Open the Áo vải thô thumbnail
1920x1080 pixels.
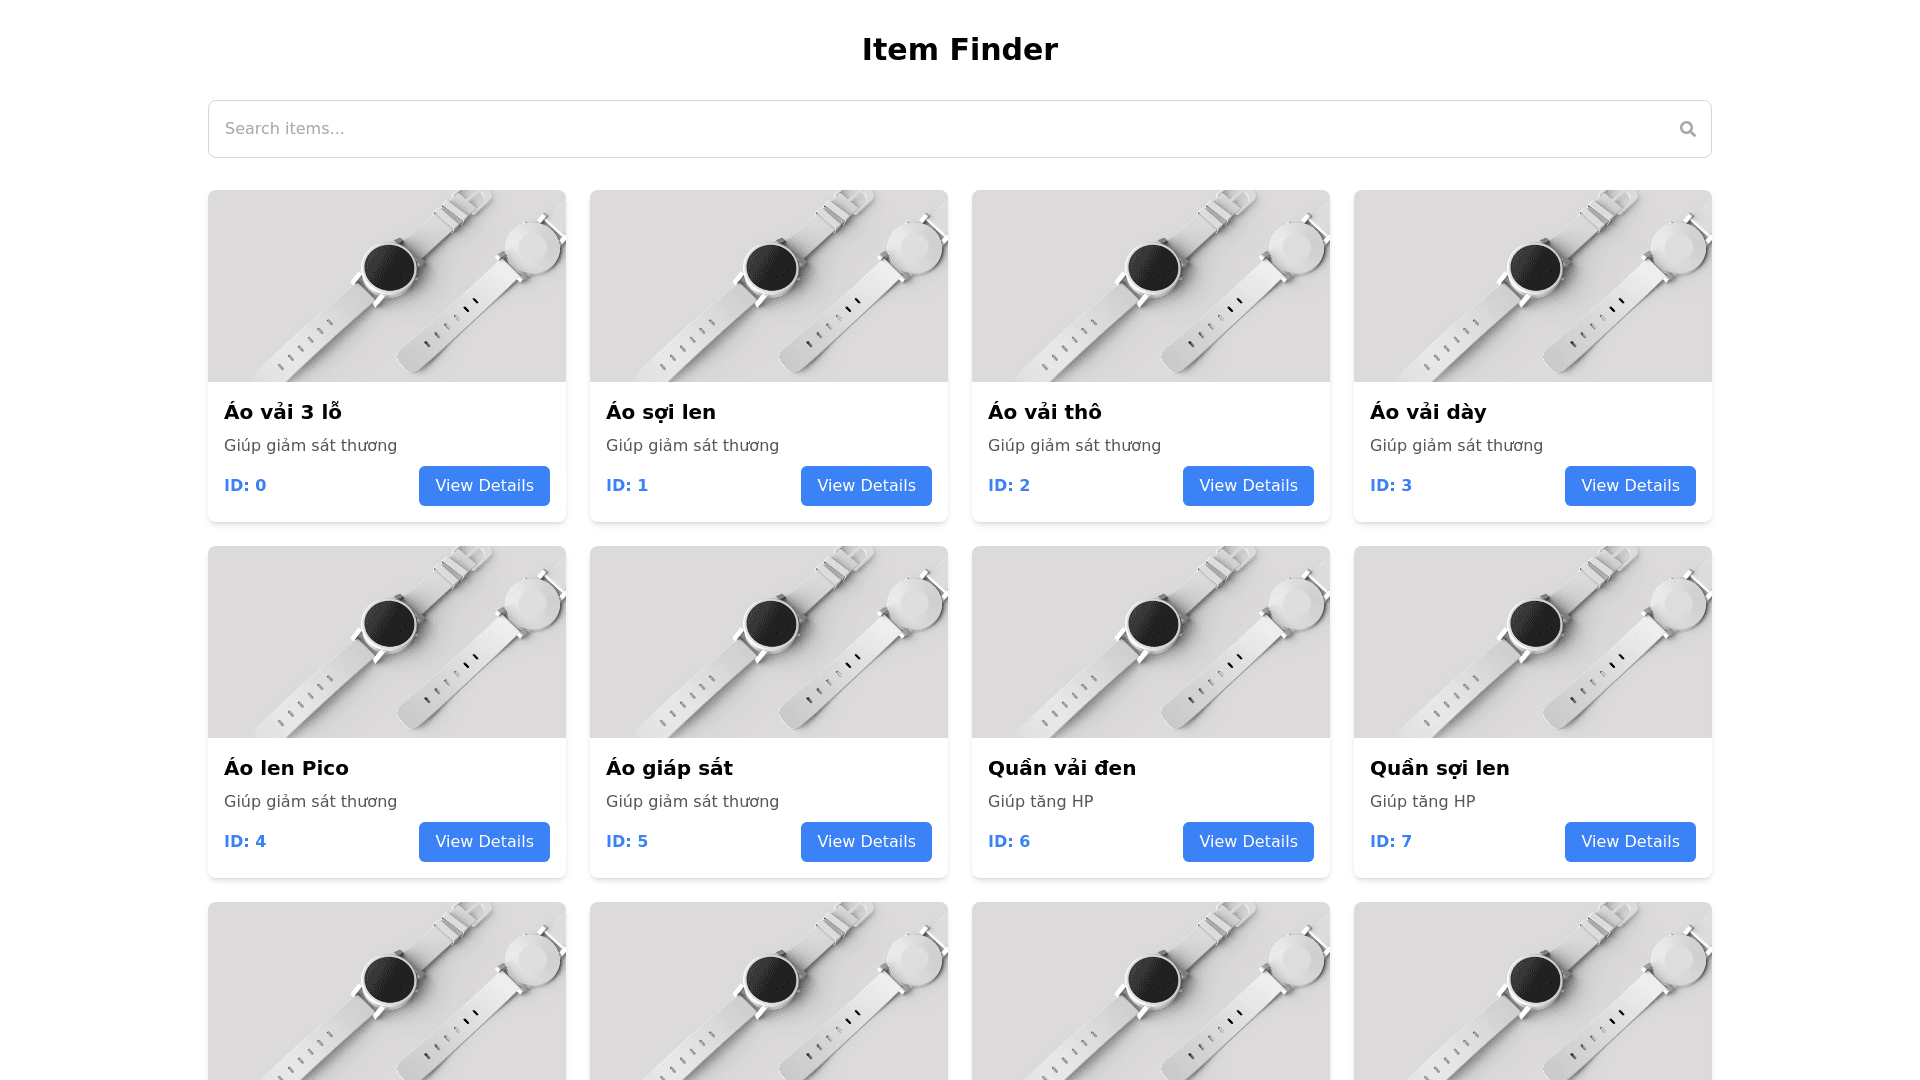[x=1151, y=286]
